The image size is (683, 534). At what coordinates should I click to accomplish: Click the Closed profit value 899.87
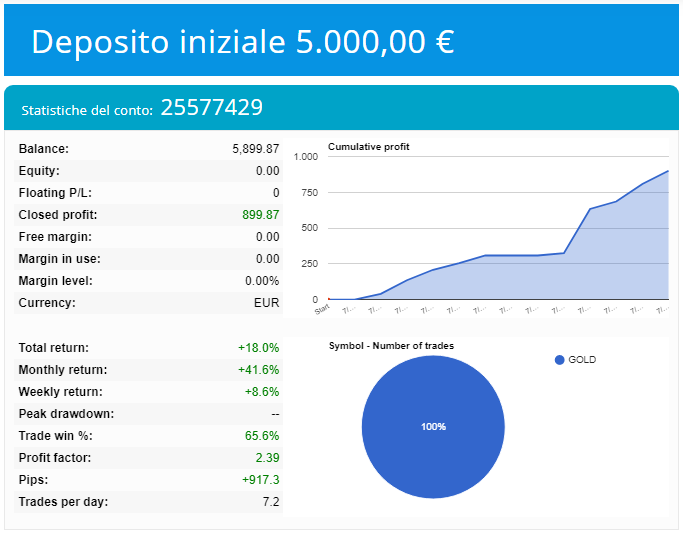tap(260, 215)
